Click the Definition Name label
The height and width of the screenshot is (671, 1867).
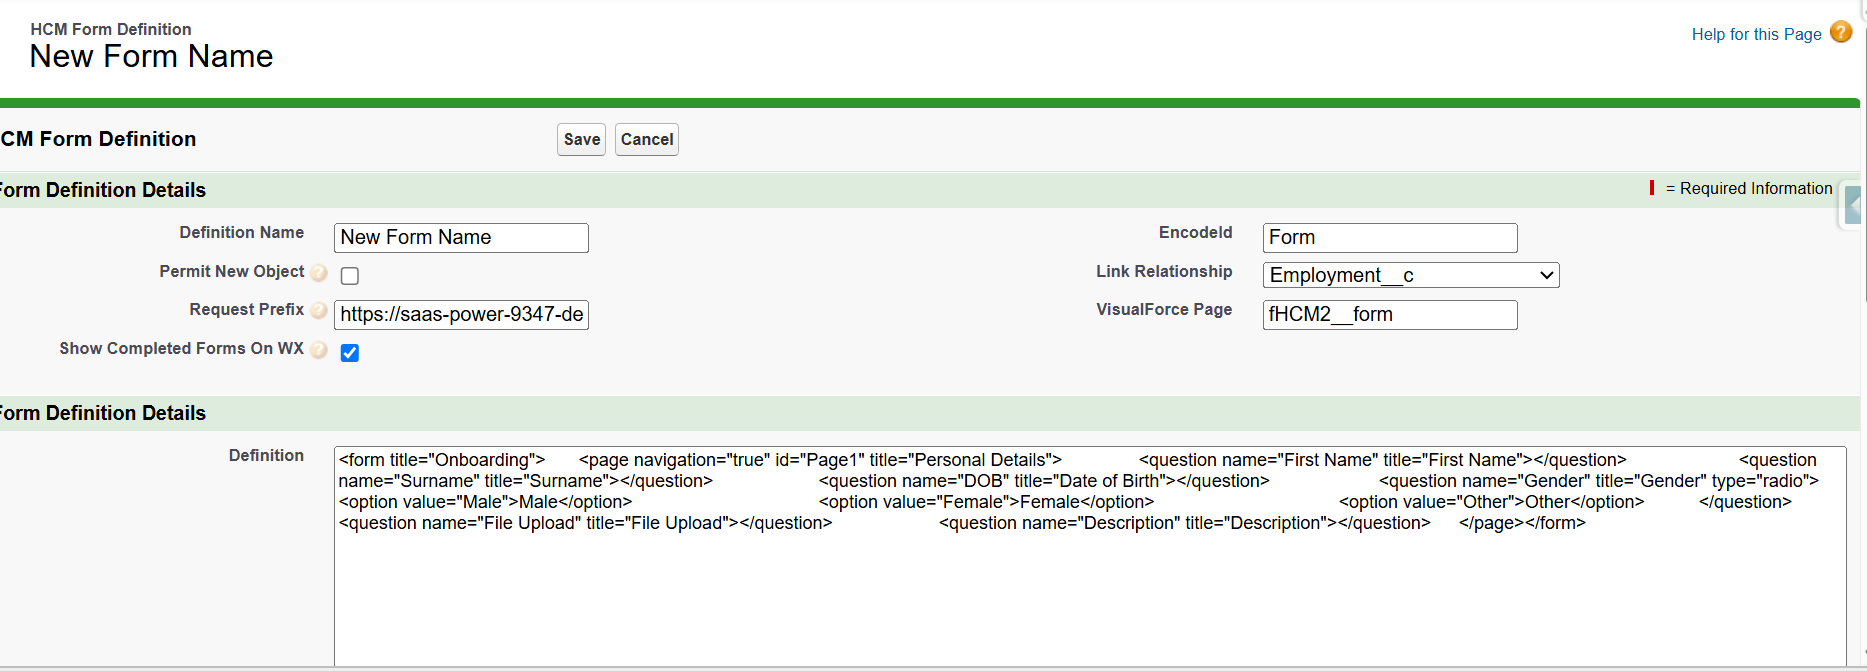[x=242, y=232]
